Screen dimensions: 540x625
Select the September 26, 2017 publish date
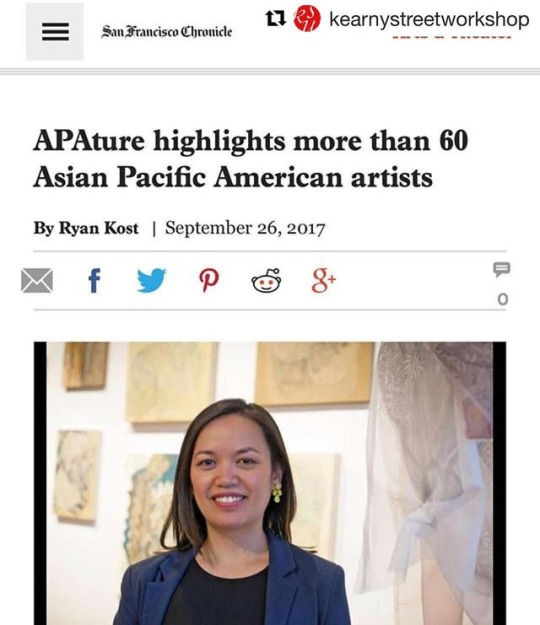coord(245,228)
